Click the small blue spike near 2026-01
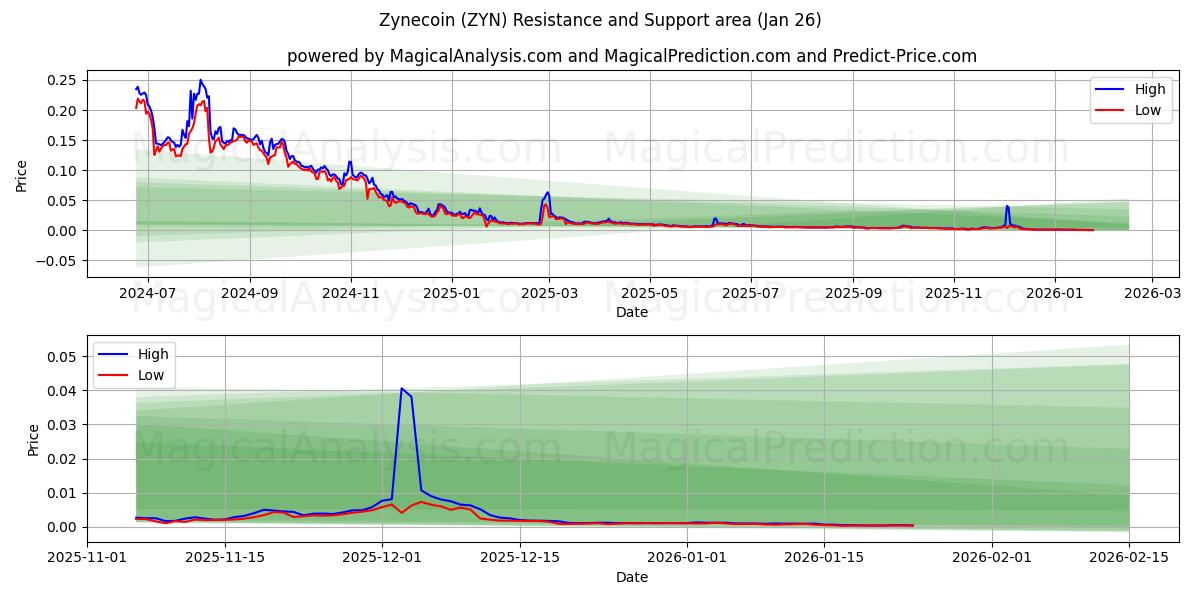 [x=1007, y=211]
